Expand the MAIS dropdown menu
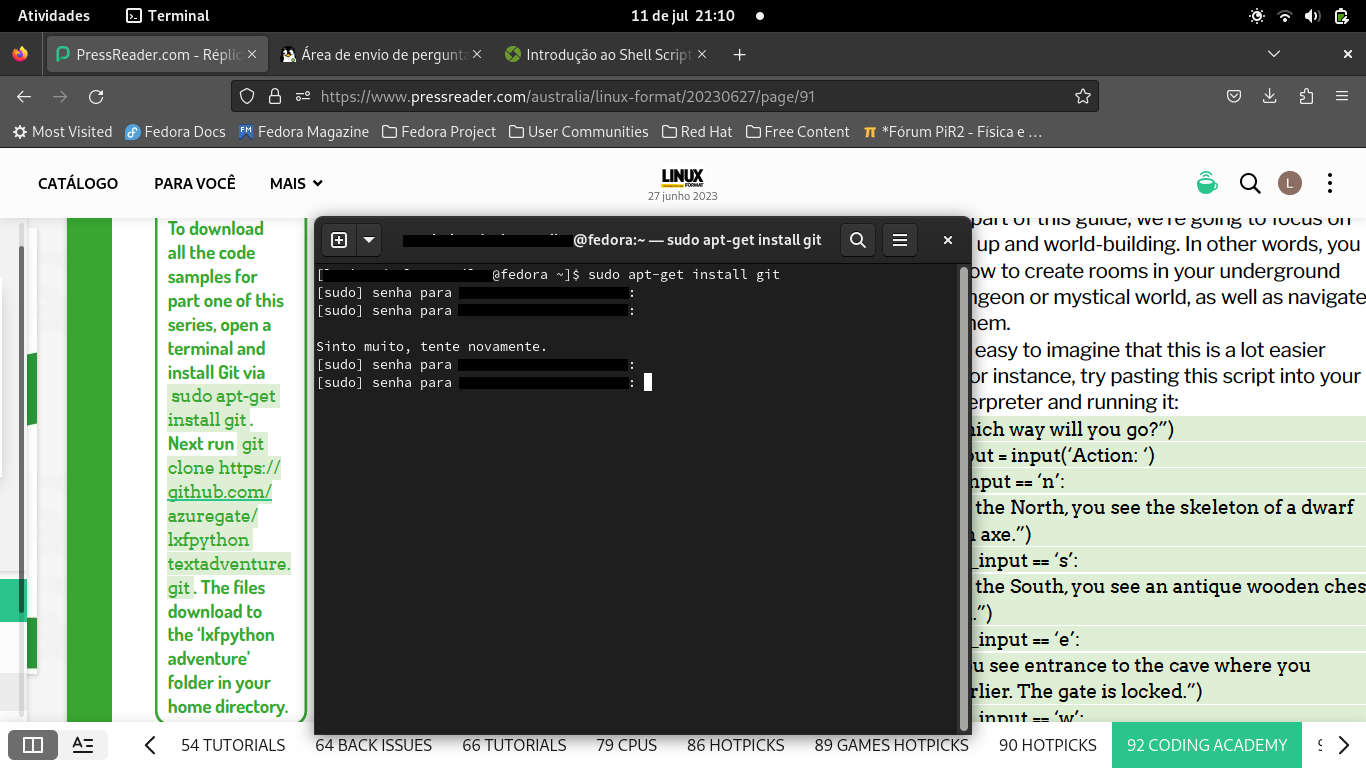 296,184
